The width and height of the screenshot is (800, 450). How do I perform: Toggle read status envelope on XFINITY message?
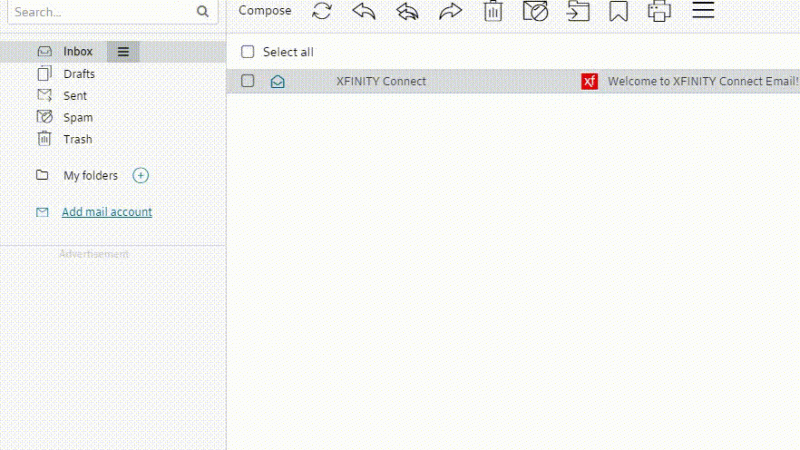(278, 81)
